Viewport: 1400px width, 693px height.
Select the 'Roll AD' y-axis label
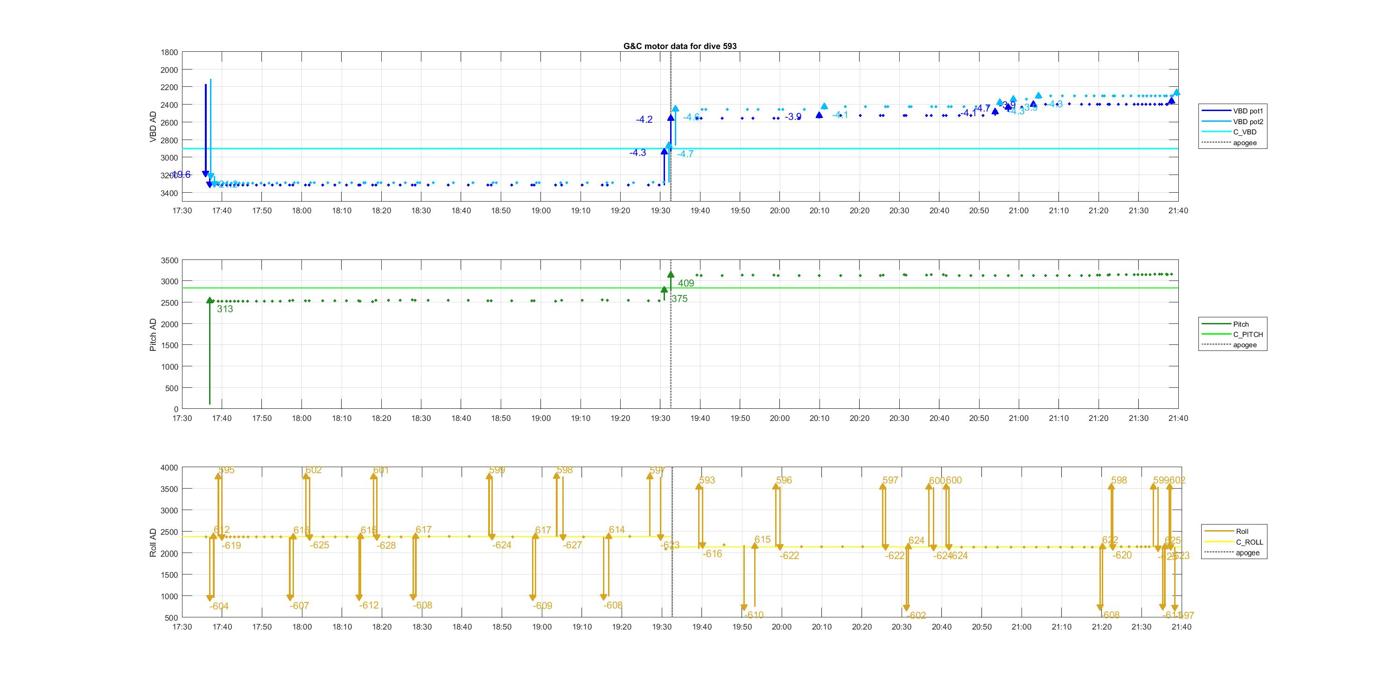153,542
